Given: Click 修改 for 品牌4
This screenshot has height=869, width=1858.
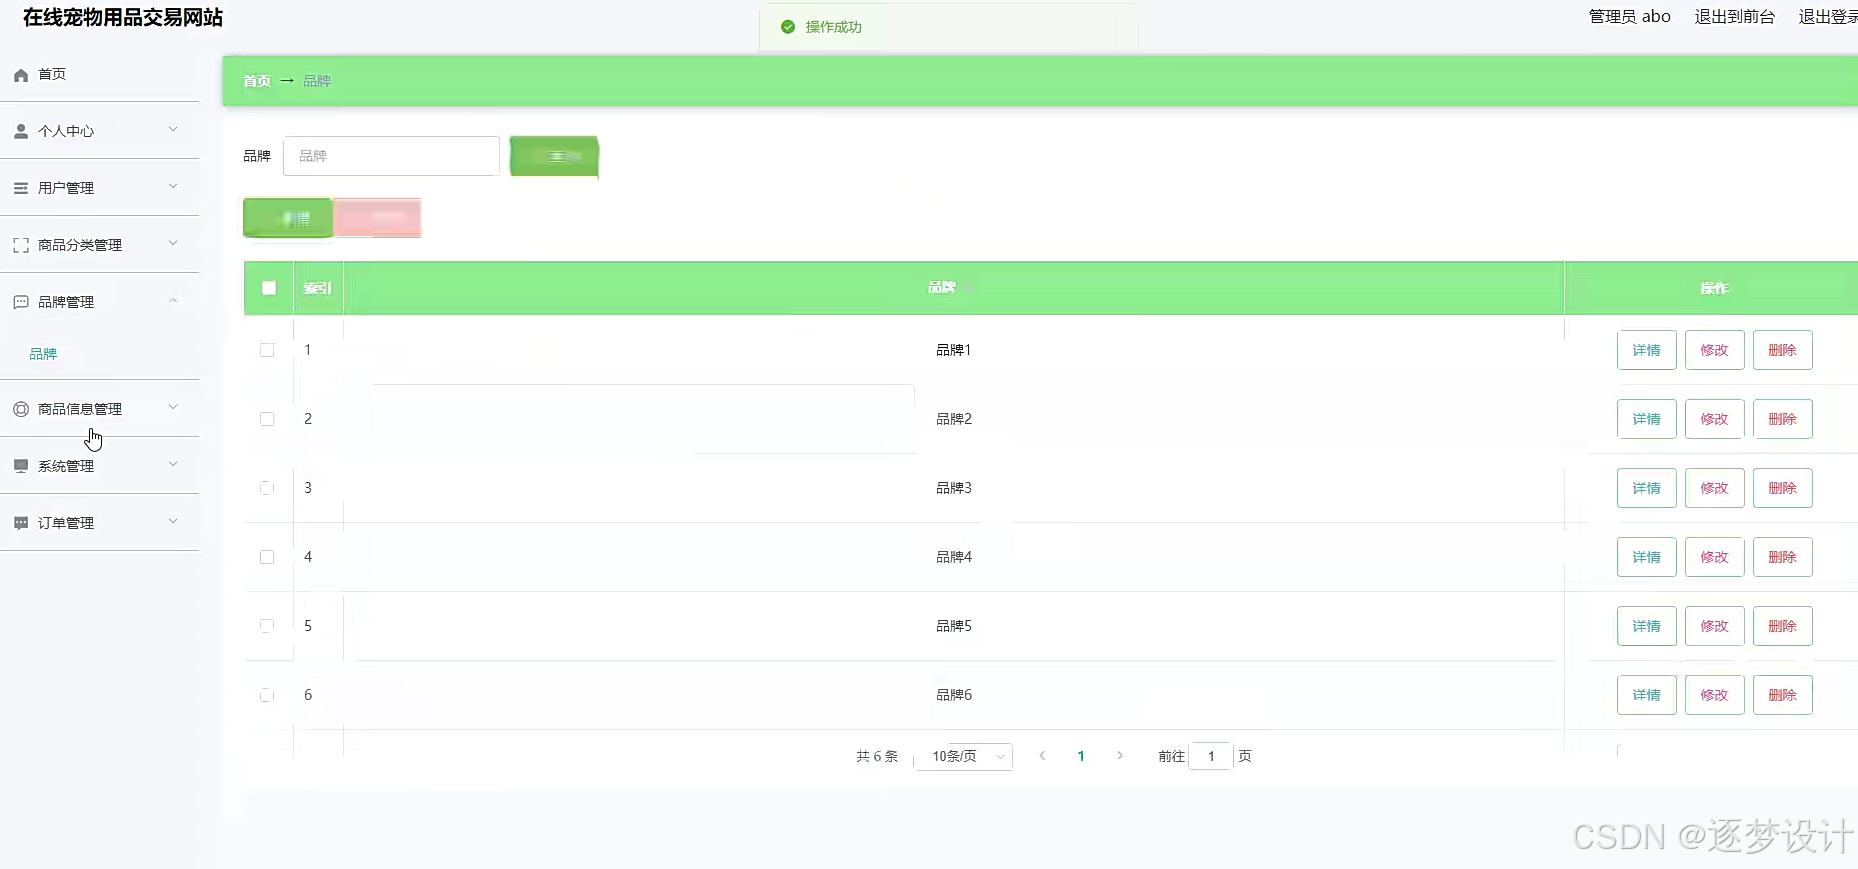Looking at the screenshot, I should click(1714, 557).
